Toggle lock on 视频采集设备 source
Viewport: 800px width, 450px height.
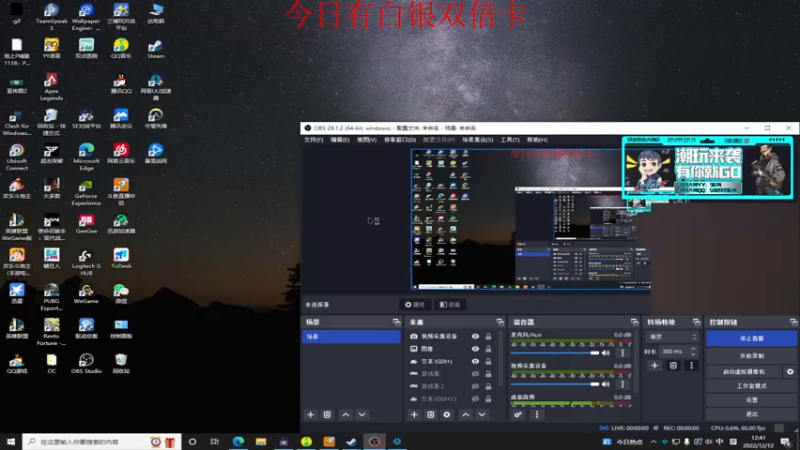pos(488,337)
